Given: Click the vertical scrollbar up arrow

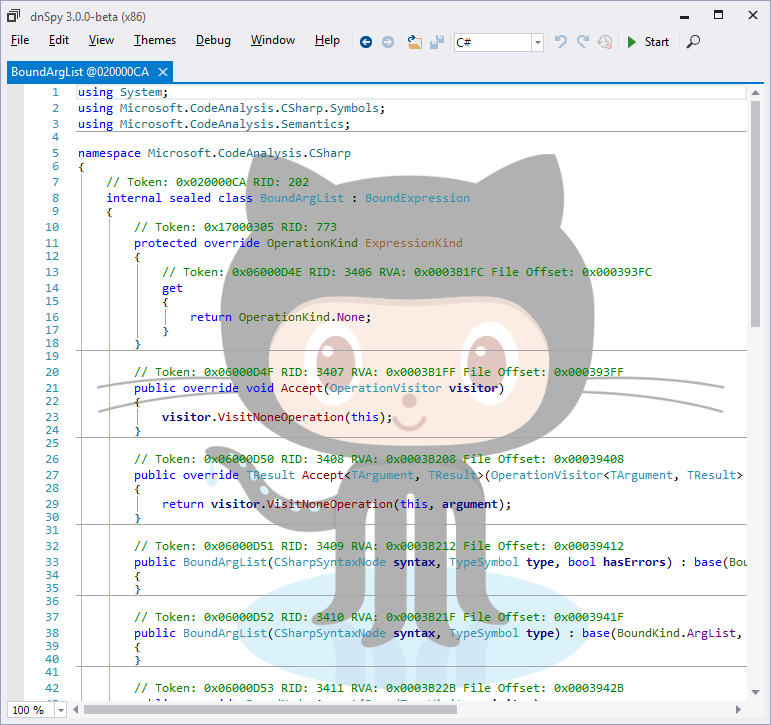Looking at the screenshot, I should pyautogui.click(x=756, y=92).
